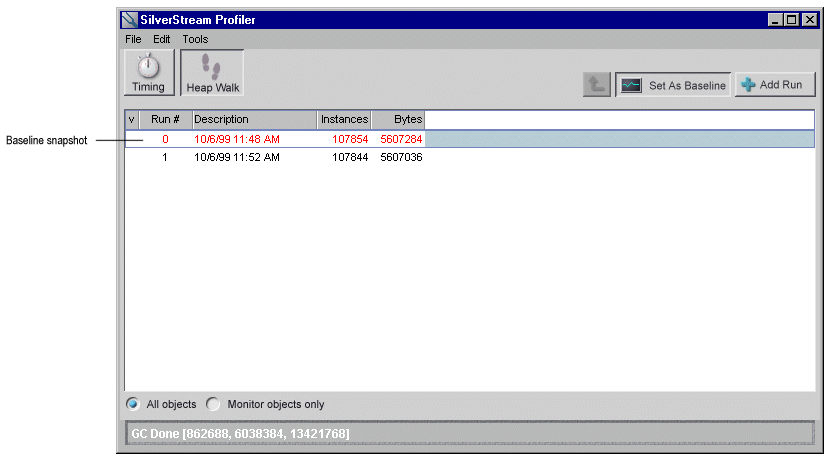Close the SilverStream Profiler window
This screenshot has height=460, width=830.
pos(810,20)
